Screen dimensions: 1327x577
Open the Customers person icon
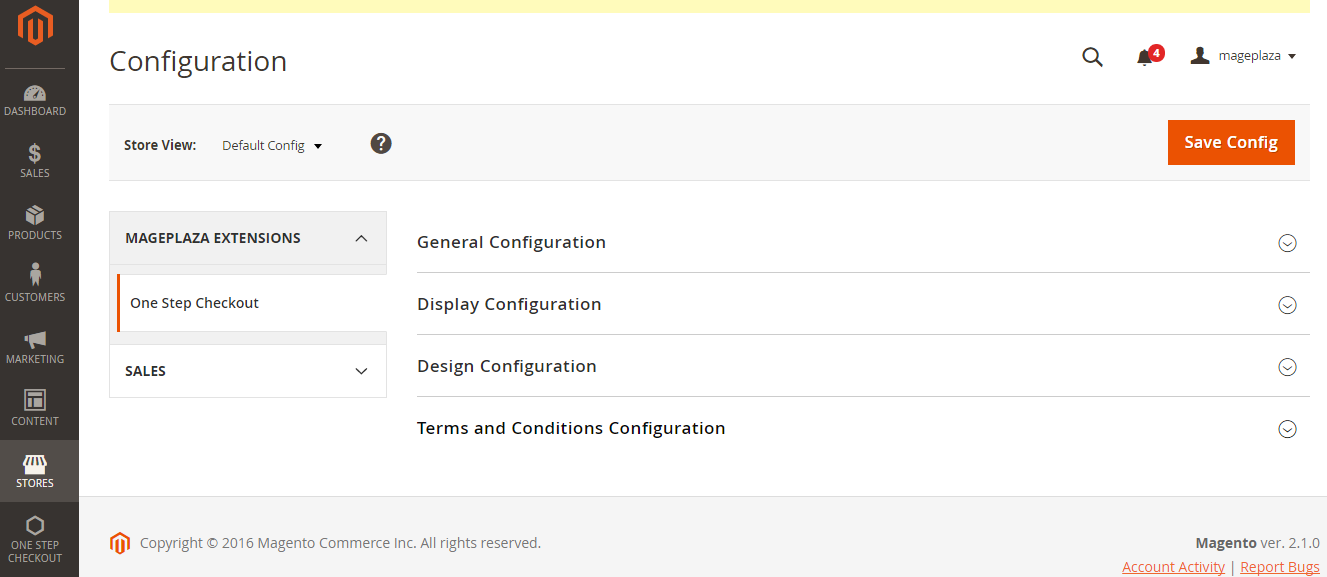pos(35,276)
